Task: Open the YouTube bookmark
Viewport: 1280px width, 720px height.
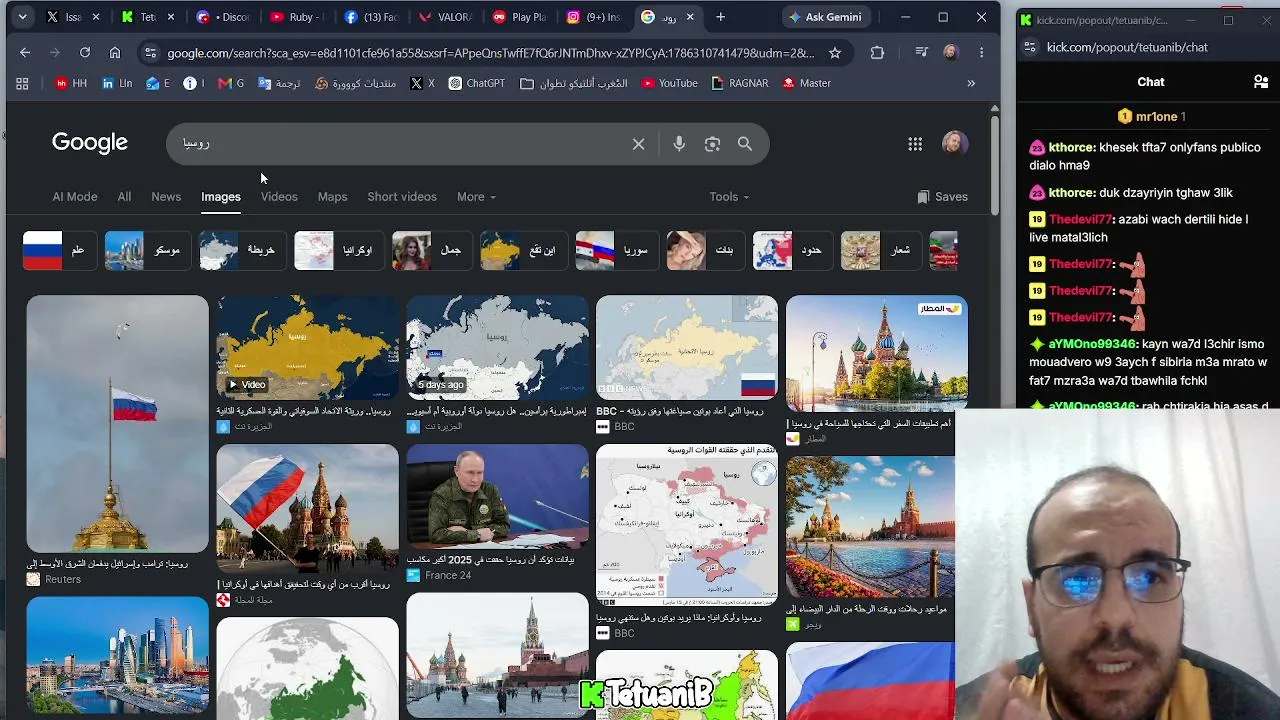Action: coord(668,84)
